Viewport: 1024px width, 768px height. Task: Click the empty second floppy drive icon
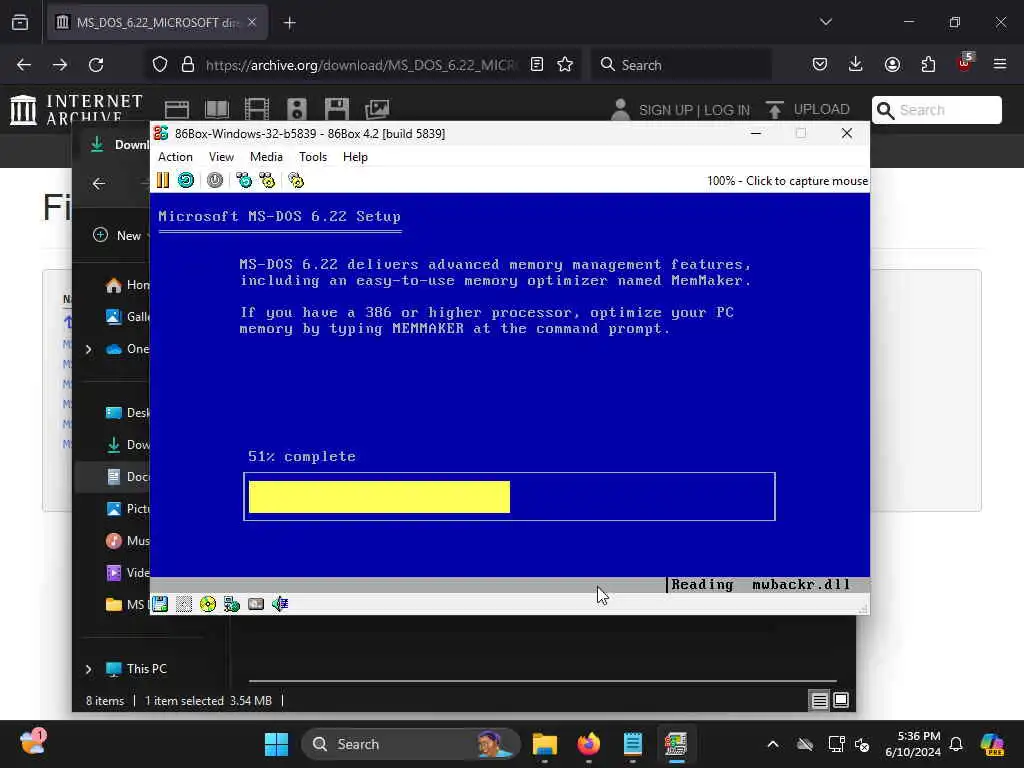tap(184, 604)
